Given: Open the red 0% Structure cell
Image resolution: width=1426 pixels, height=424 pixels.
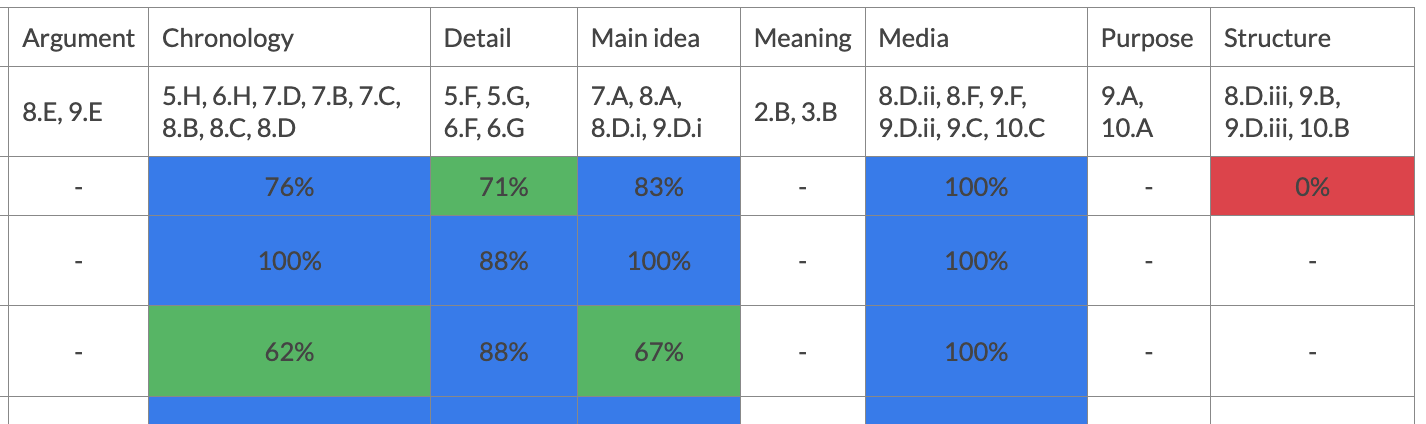Looking at the screenshot, I should click(1312, 186).
